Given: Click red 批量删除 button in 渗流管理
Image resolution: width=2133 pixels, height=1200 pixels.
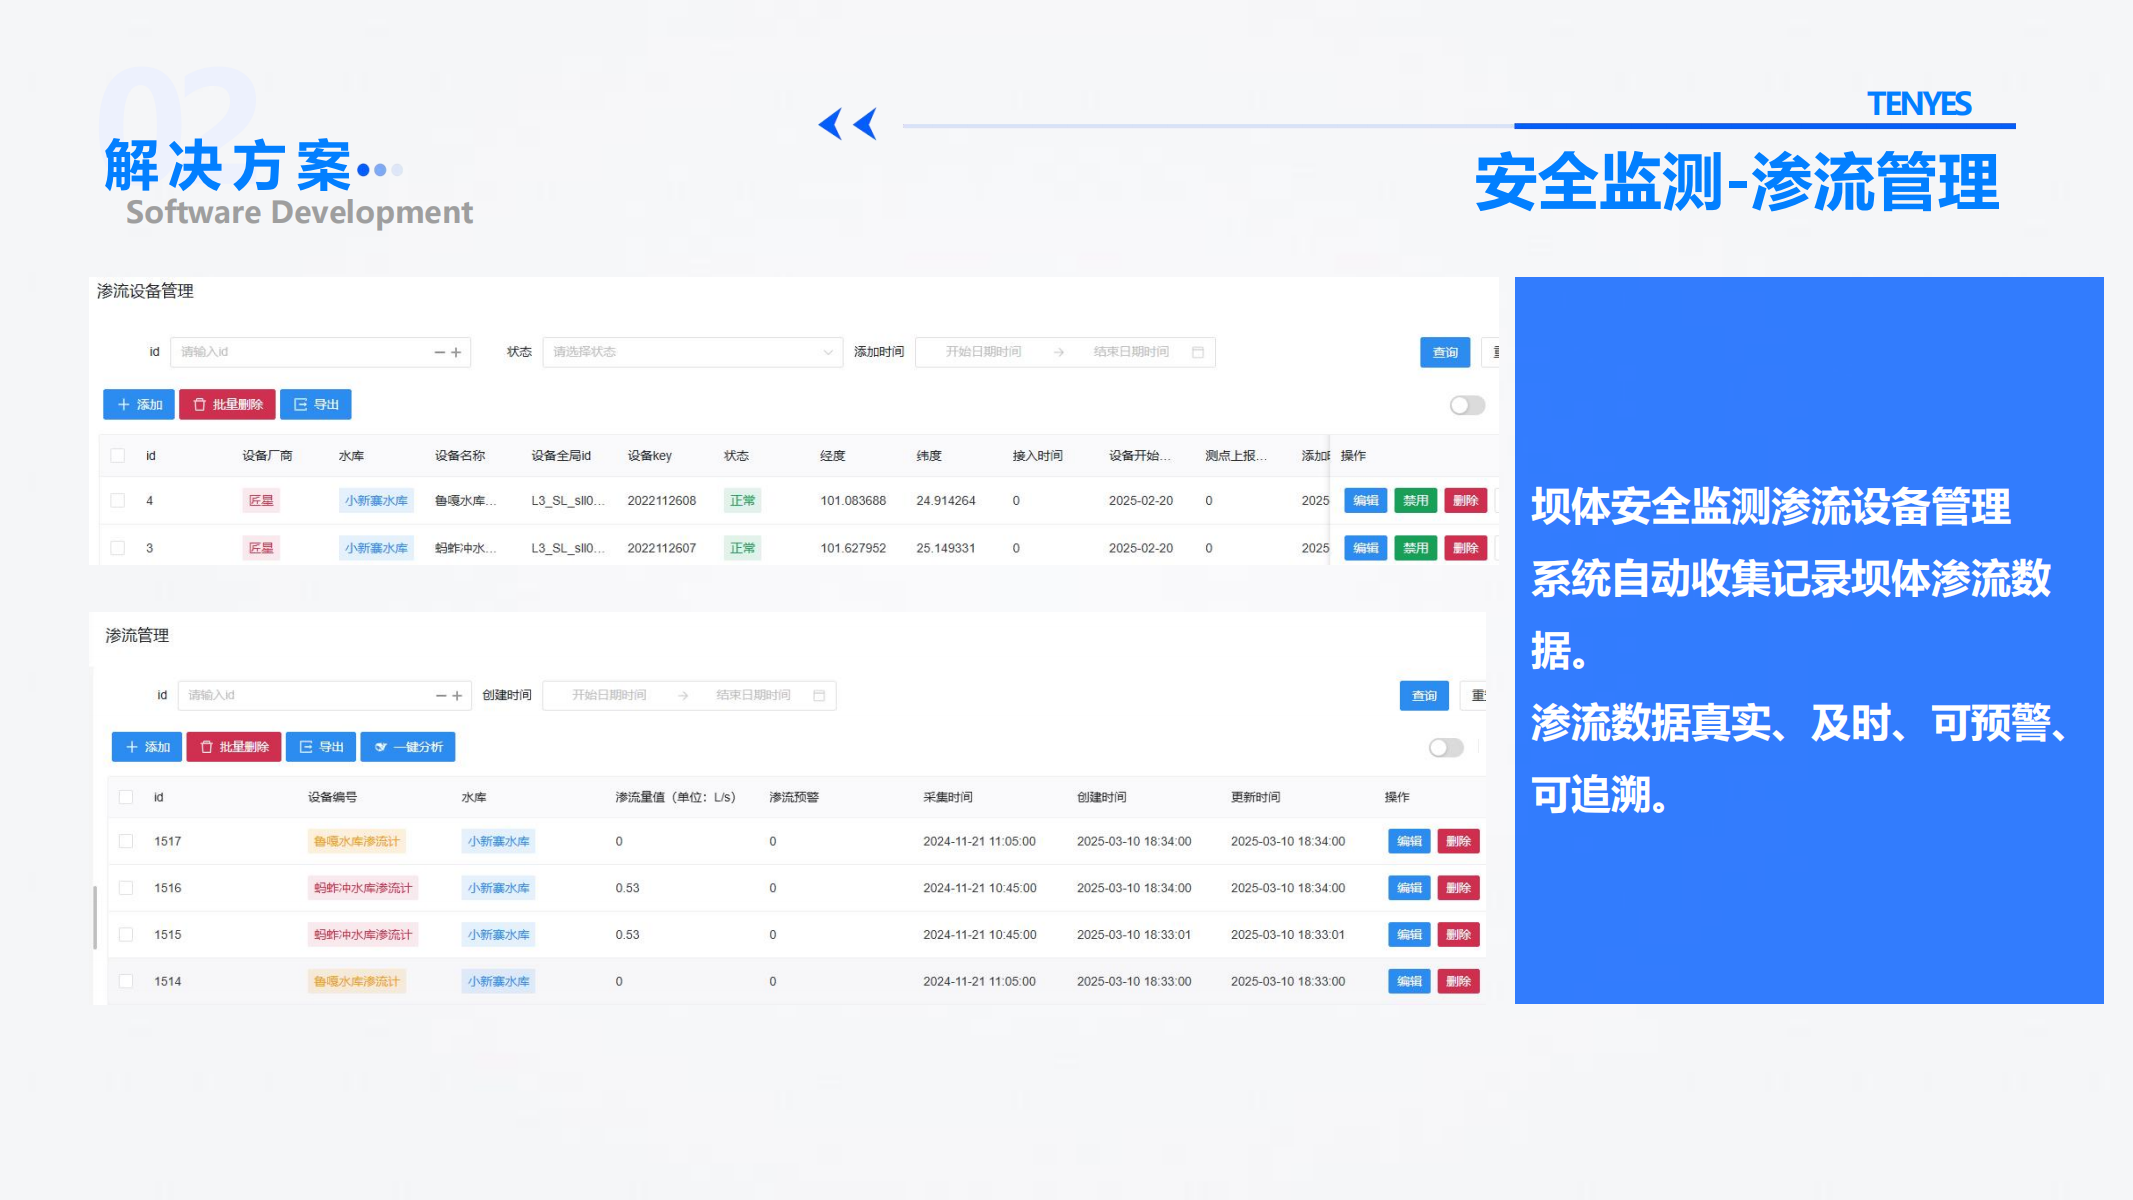Looking at the screenshot, I should point(234,747).
